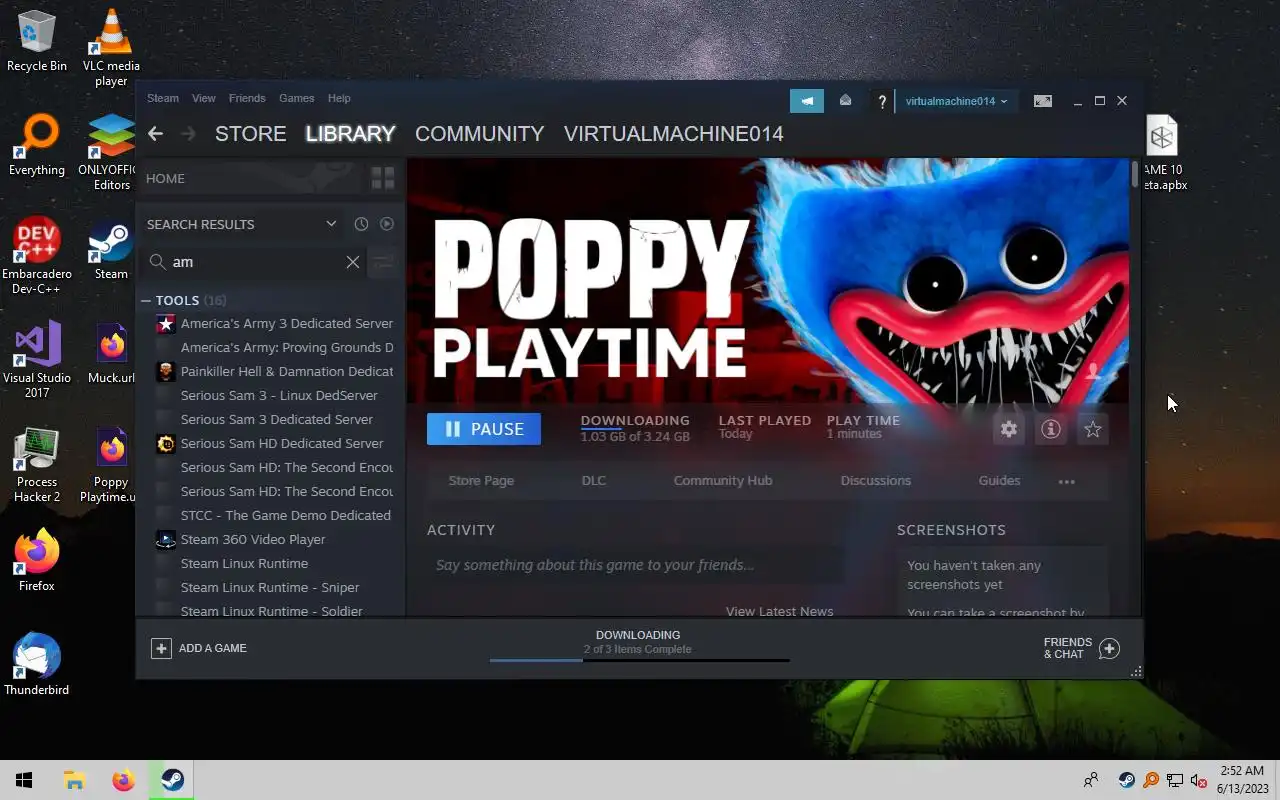Open File Explorer from the taskbar
Viewport: 1280px width, 800px height.
tap(74, 780)
